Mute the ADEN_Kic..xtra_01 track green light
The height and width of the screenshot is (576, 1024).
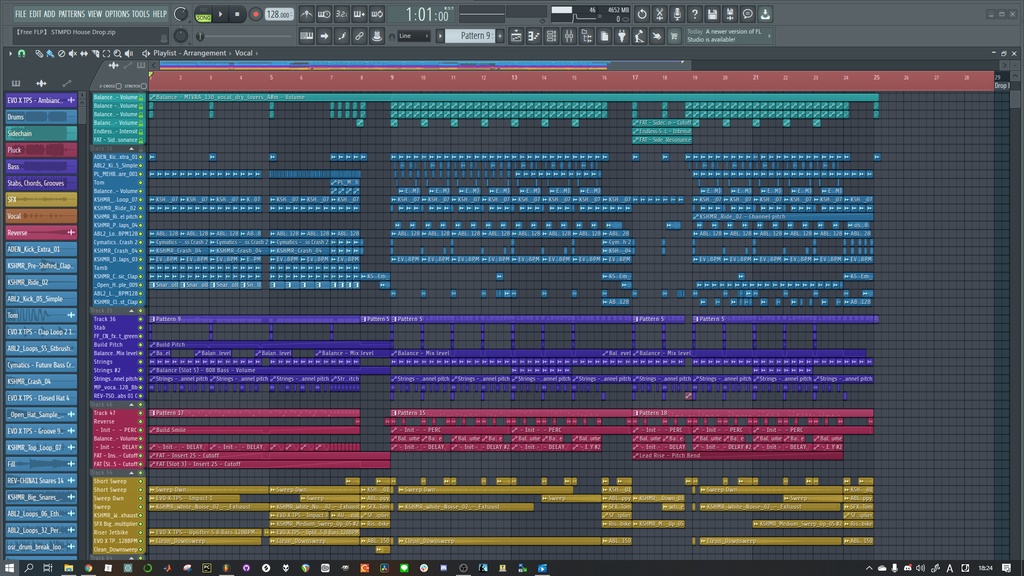point(140,157)
